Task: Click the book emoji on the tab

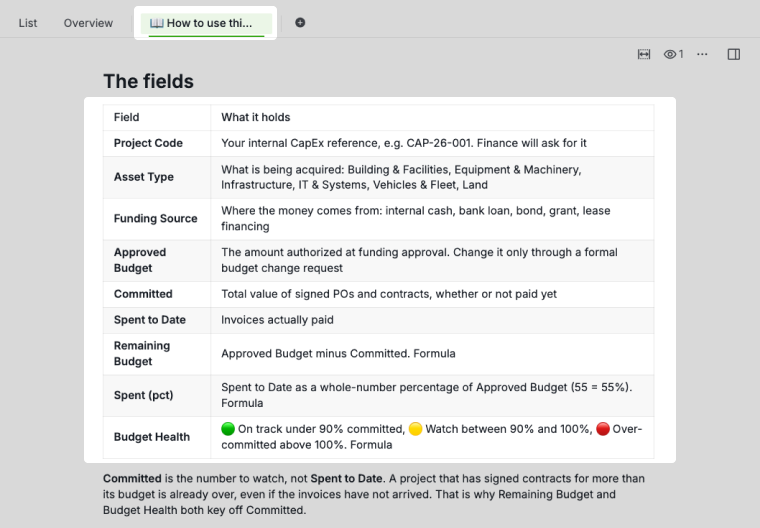Action: coord(157,23)
